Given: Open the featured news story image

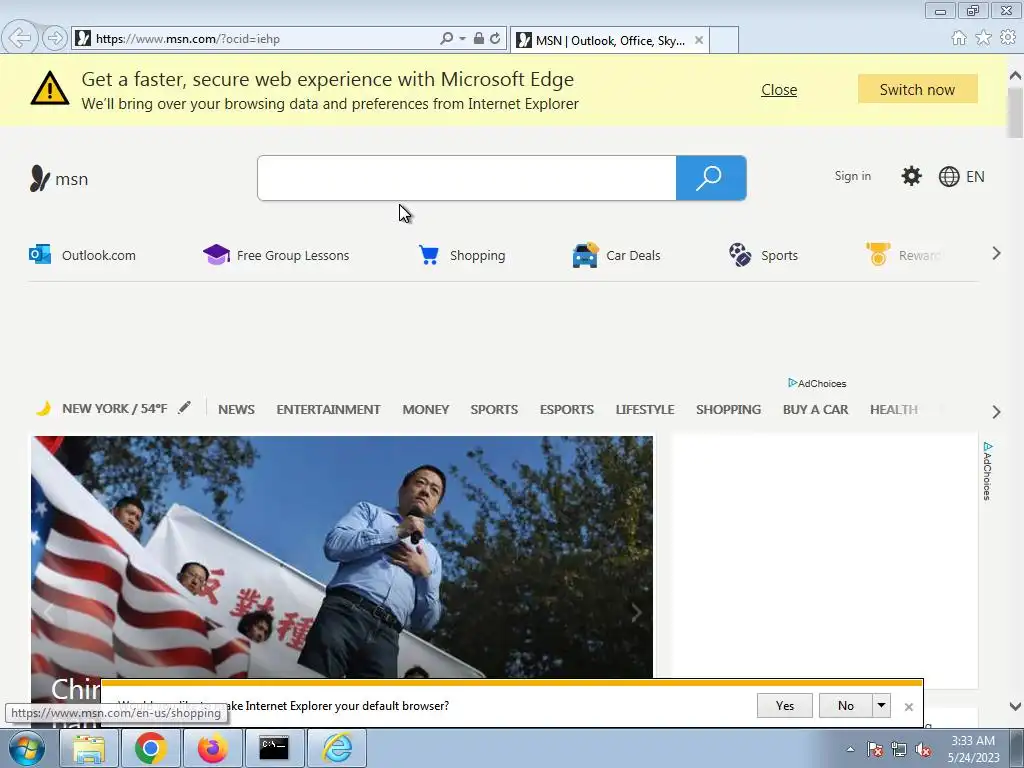Looking at the screenshot, I should click(x=342, y=556).
